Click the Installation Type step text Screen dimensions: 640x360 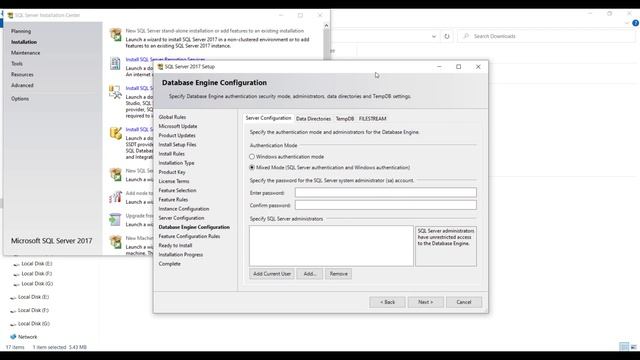(176, 163)
